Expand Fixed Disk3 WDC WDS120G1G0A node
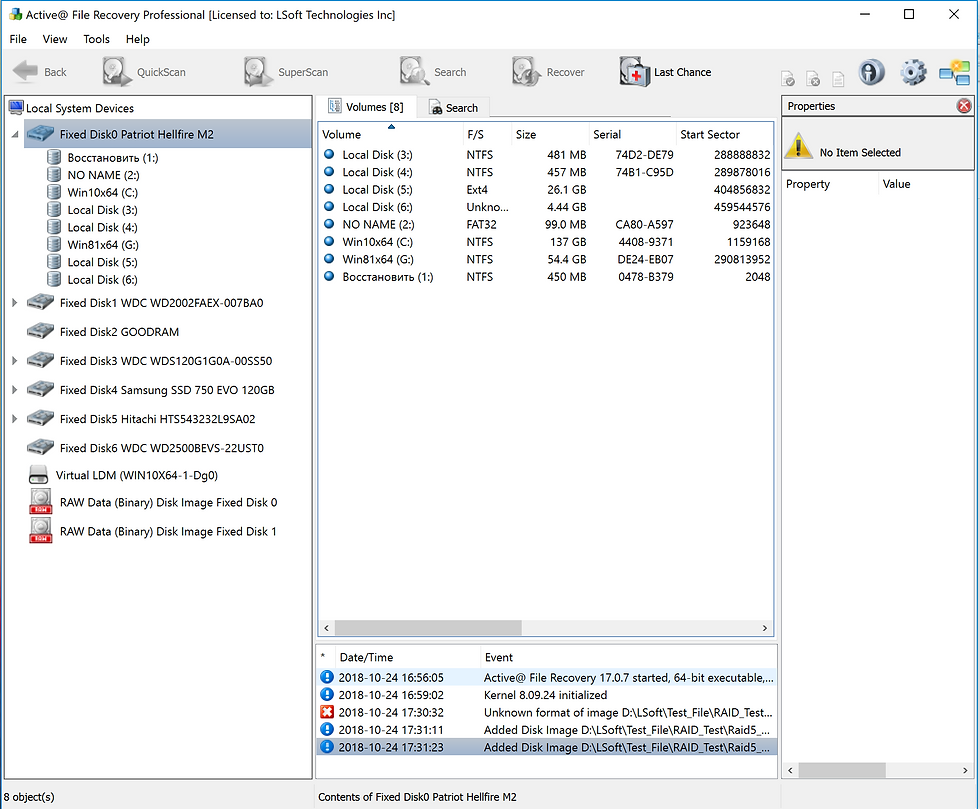980x809 pixels. coord(14,361)
